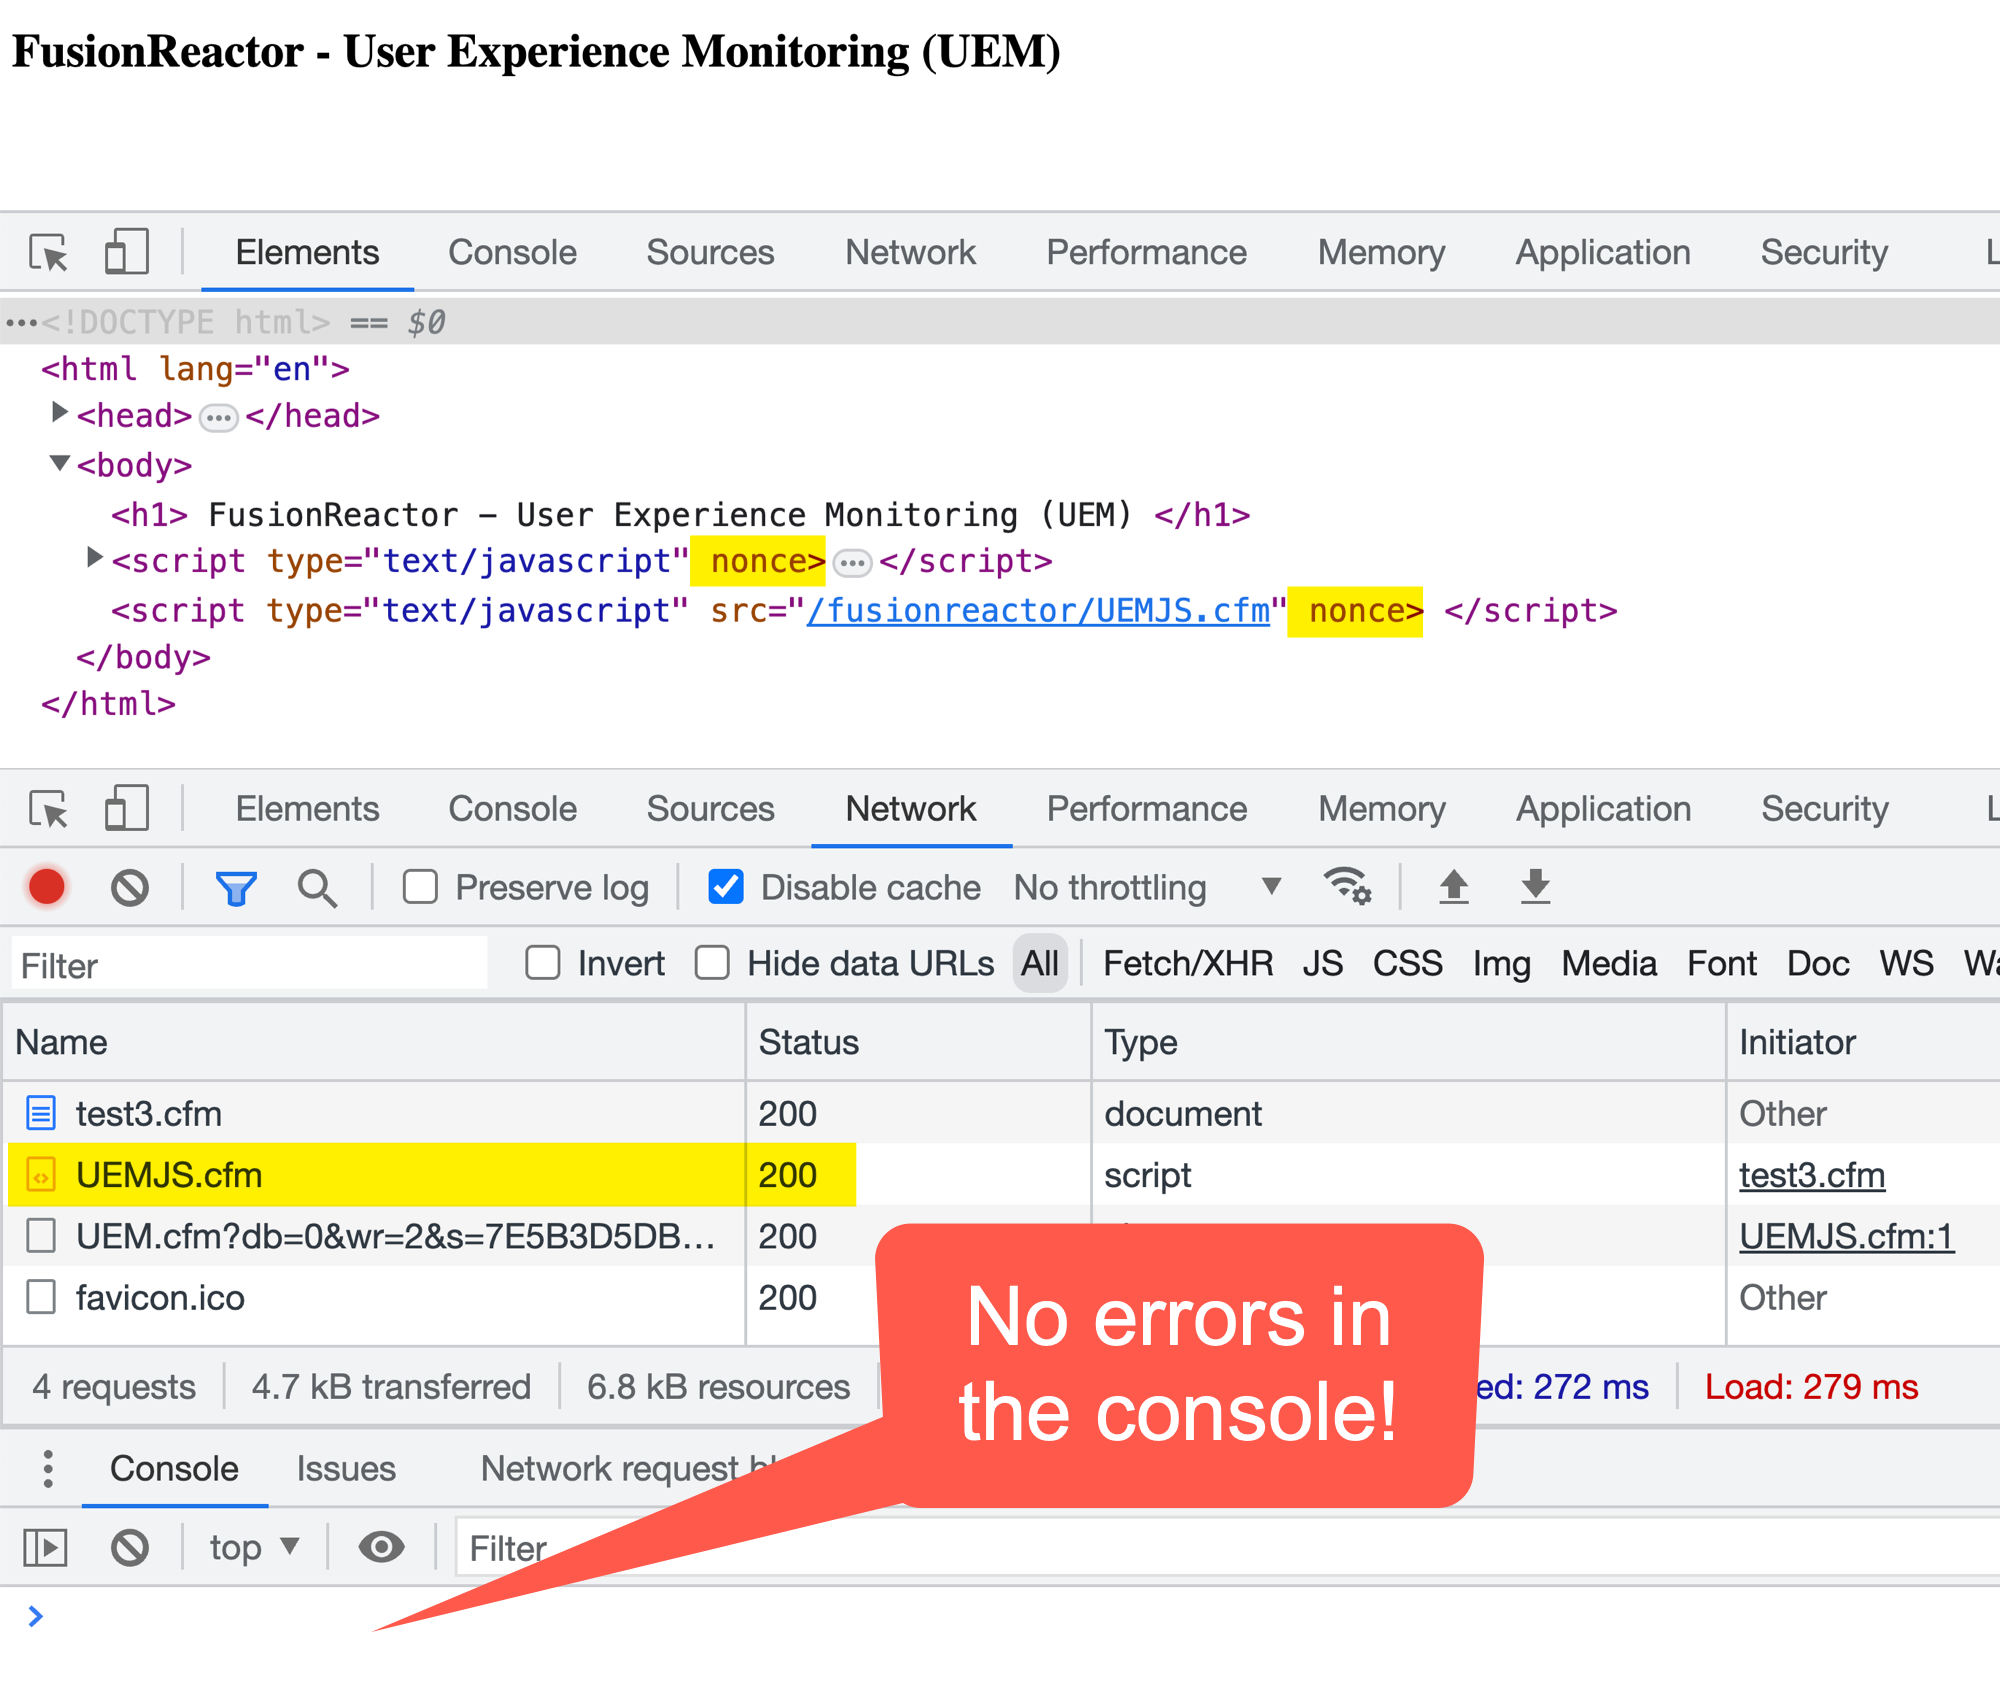The height and width of the screenshot is (1688, 2000).
Task: Select the All request type filter
Action: 1039,963
